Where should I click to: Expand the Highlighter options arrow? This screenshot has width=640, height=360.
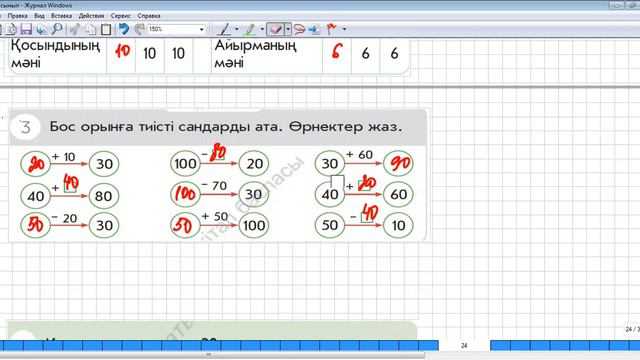(x=262, y=29)
